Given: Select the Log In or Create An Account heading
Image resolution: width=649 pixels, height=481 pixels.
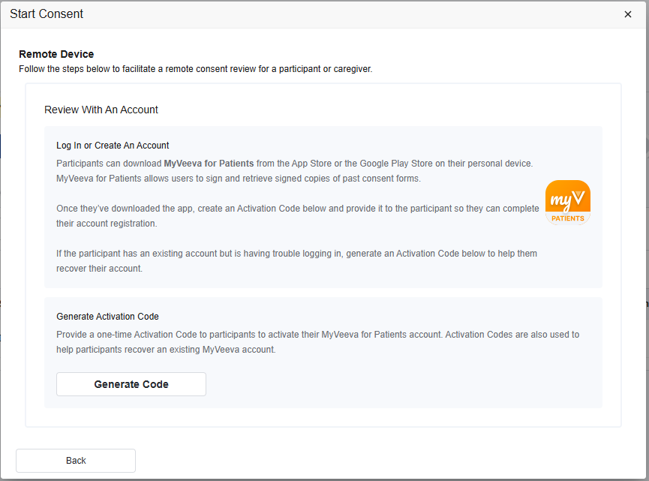Looking at the screenshot, I should point(113,145).
